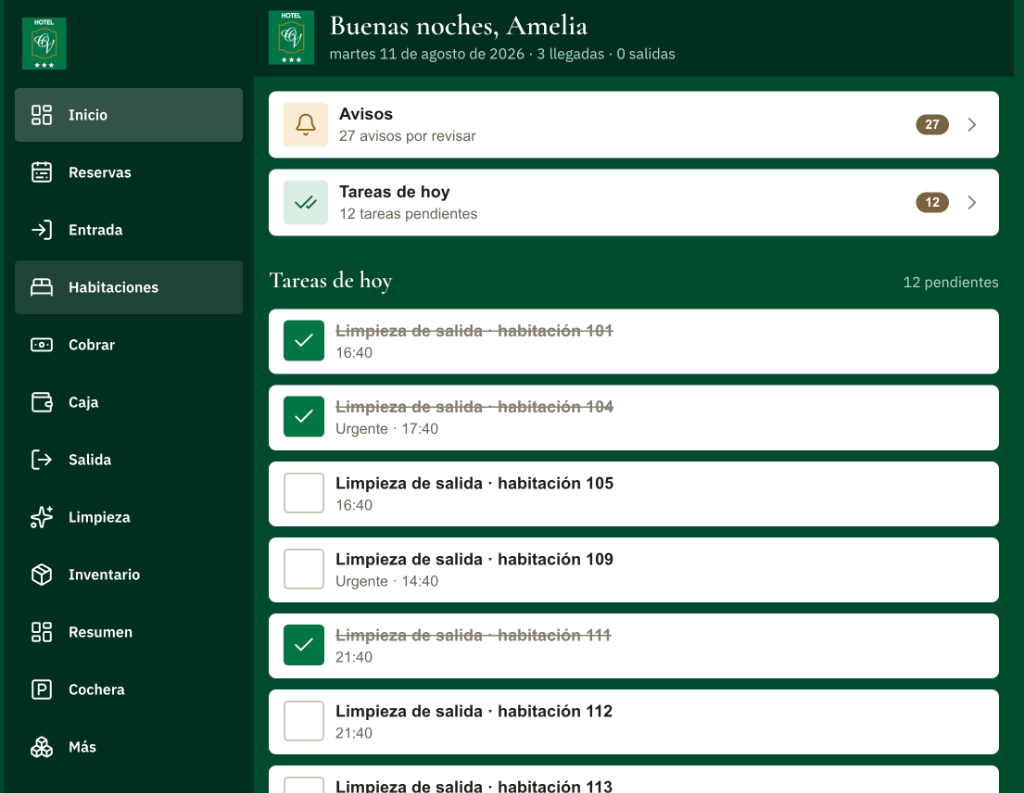
Task: Click the Salida check-out arrow icon
Action: tap(41, 460)
